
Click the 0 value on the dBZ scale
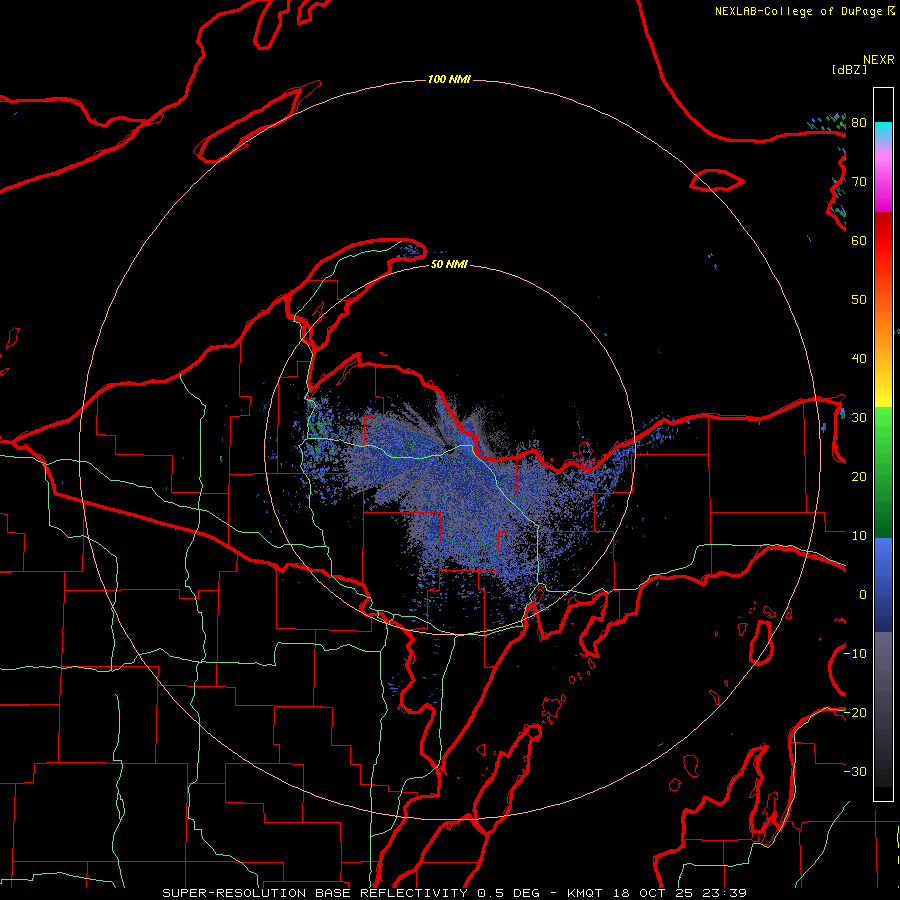(x=863, y=595)
